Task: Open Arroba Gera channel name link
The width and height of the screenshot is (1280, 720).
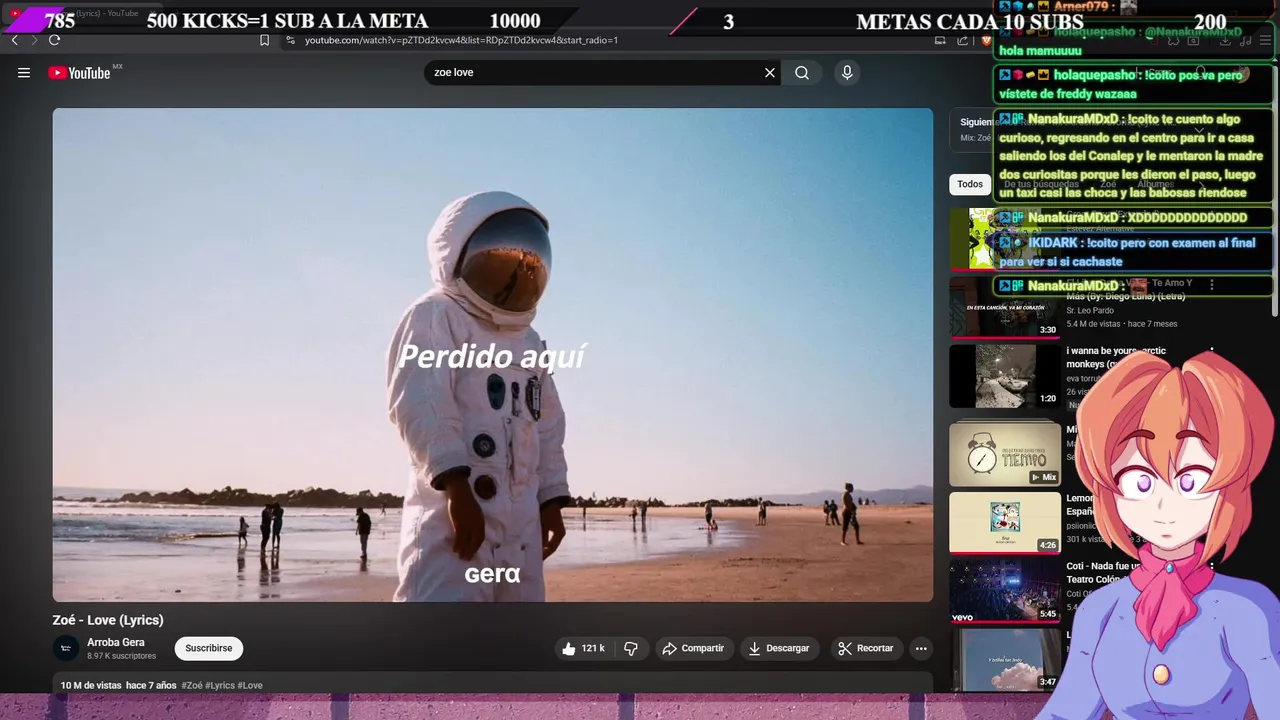Action: [x=116, y=642]
